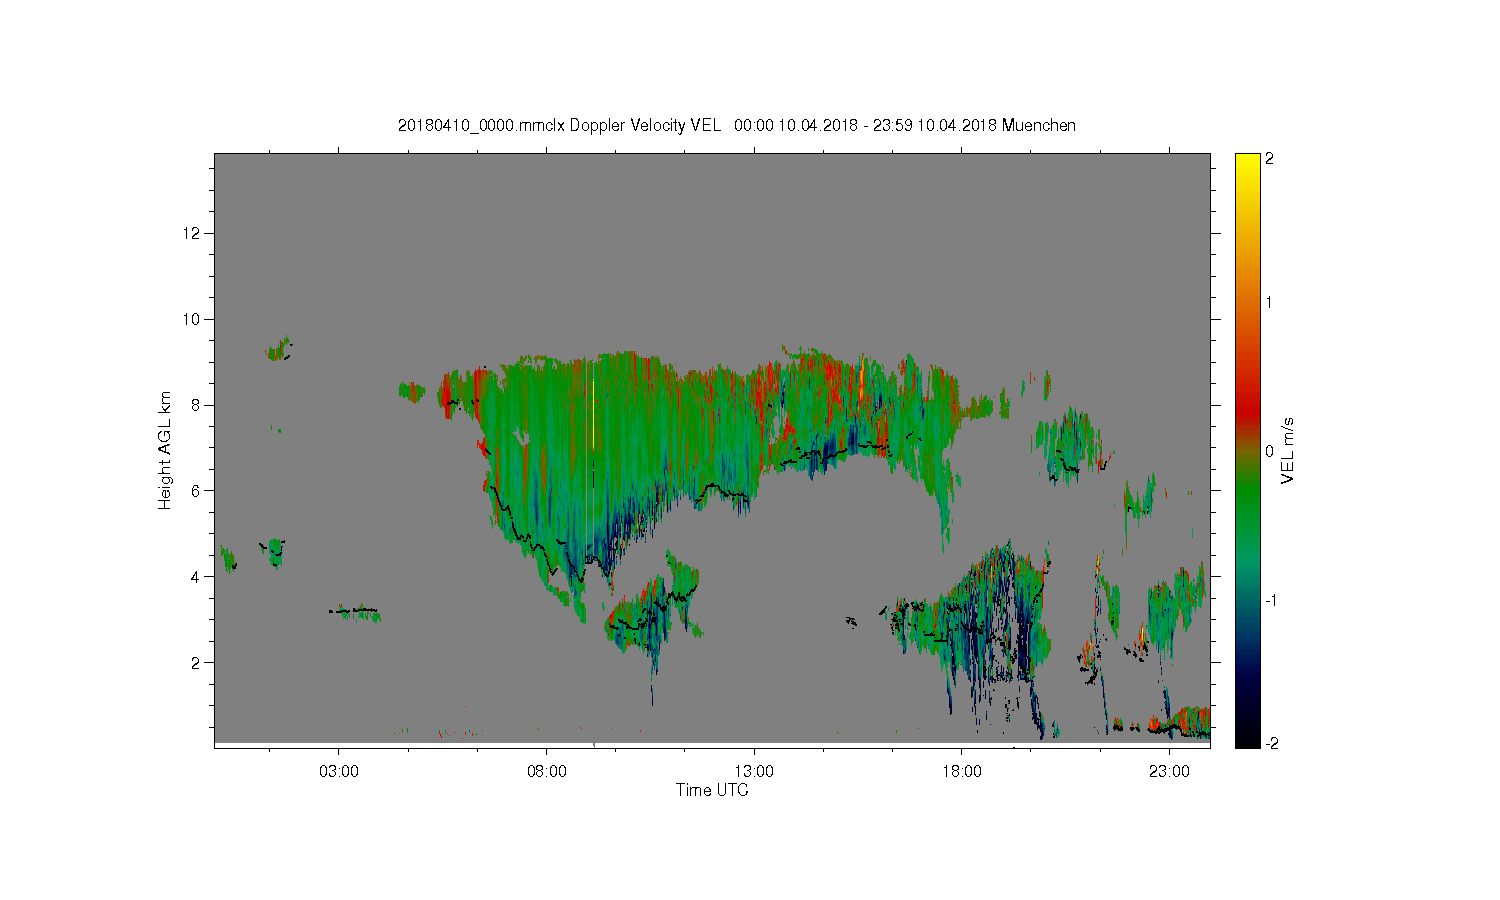
Task: Click the yellow top of the colorbar
Action: [x=1247, y=165]
